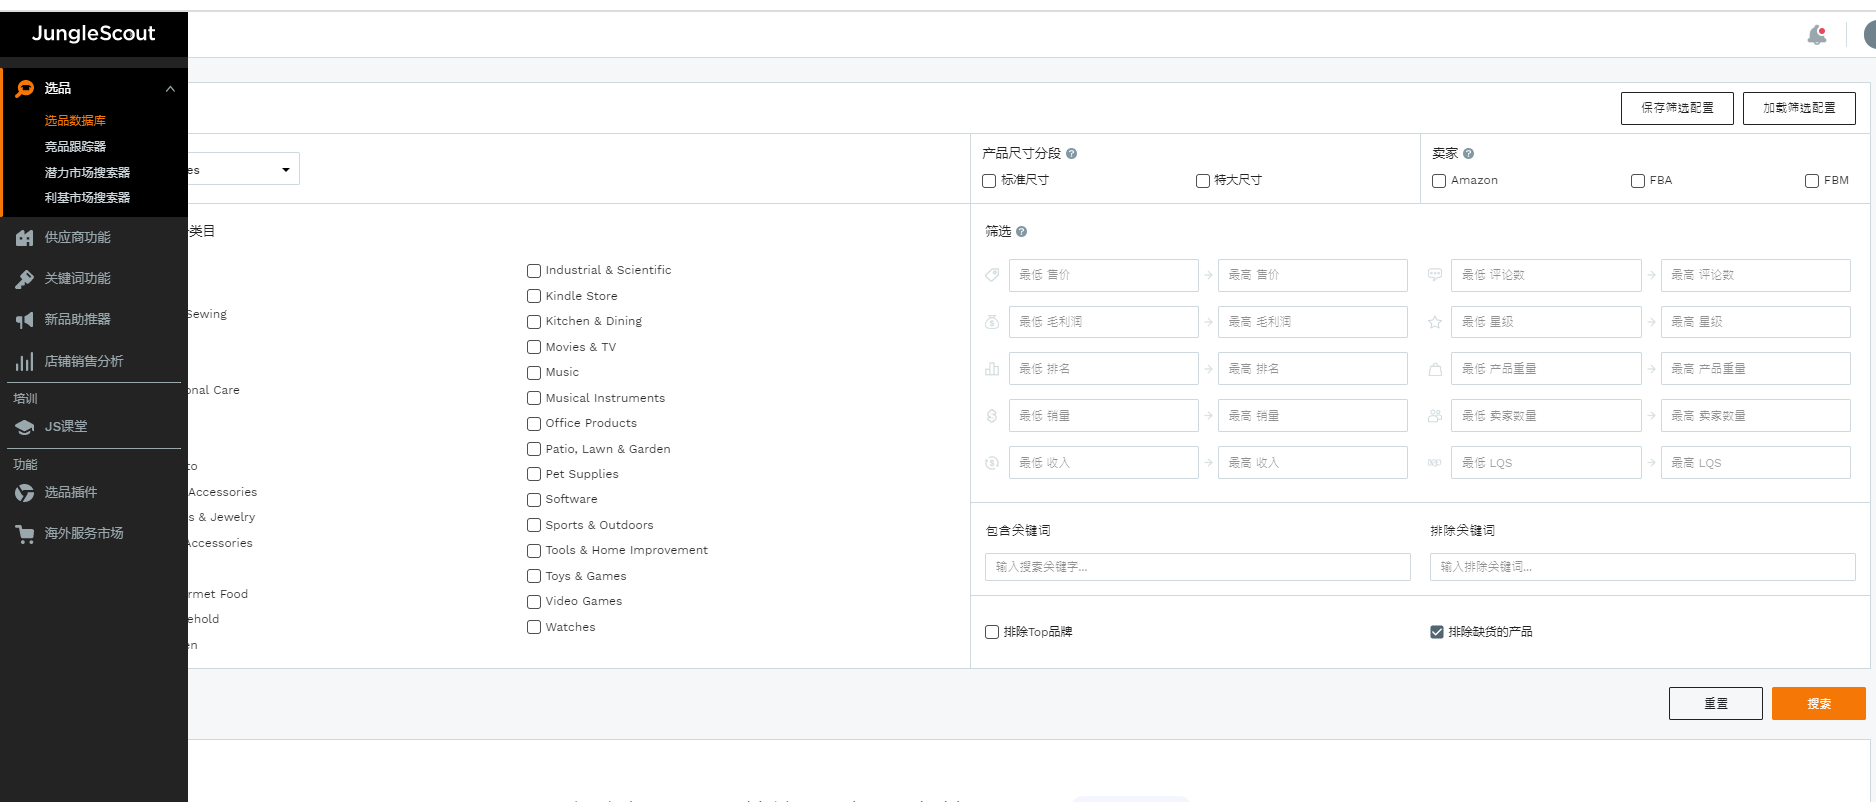Focus the 最低 排名 input
Image resolution: width=1876 pixels, height=802 pixels.
coord(1103,369)
